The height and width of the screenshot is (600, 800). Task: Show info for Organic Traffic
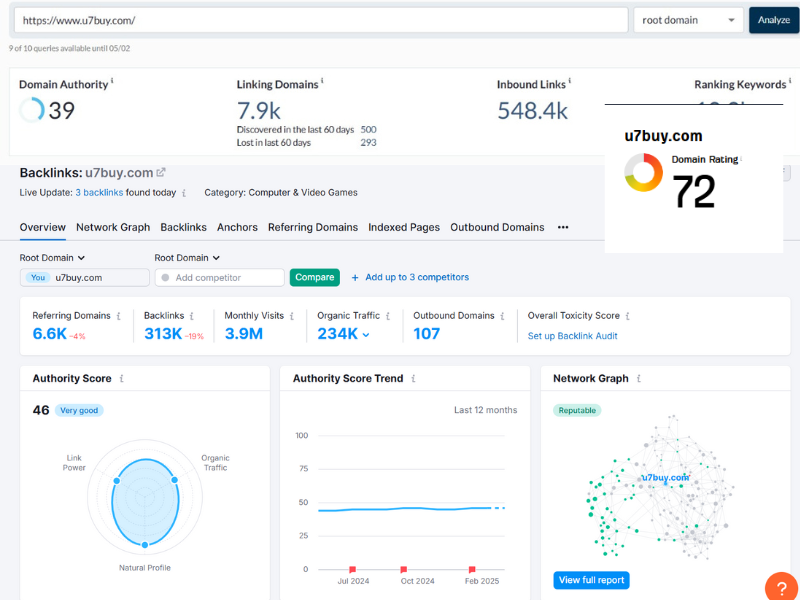tap(388, 316)
